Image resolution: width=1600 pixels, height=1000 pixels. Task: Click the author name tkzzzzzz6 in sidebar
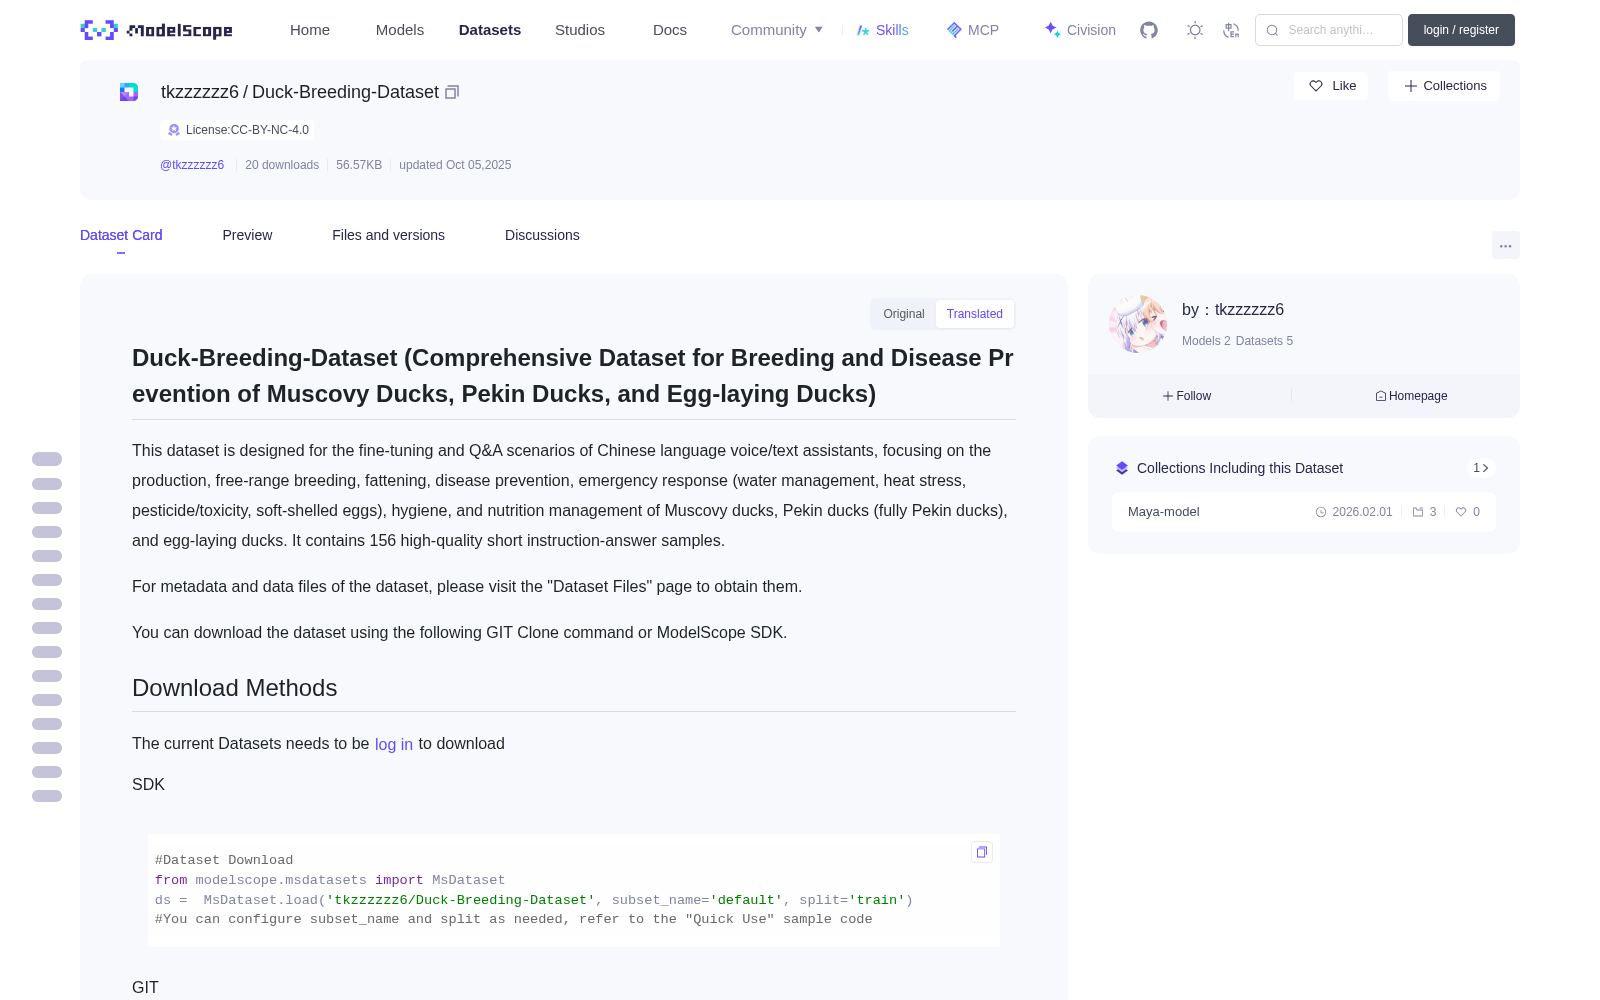(1249, 310)
